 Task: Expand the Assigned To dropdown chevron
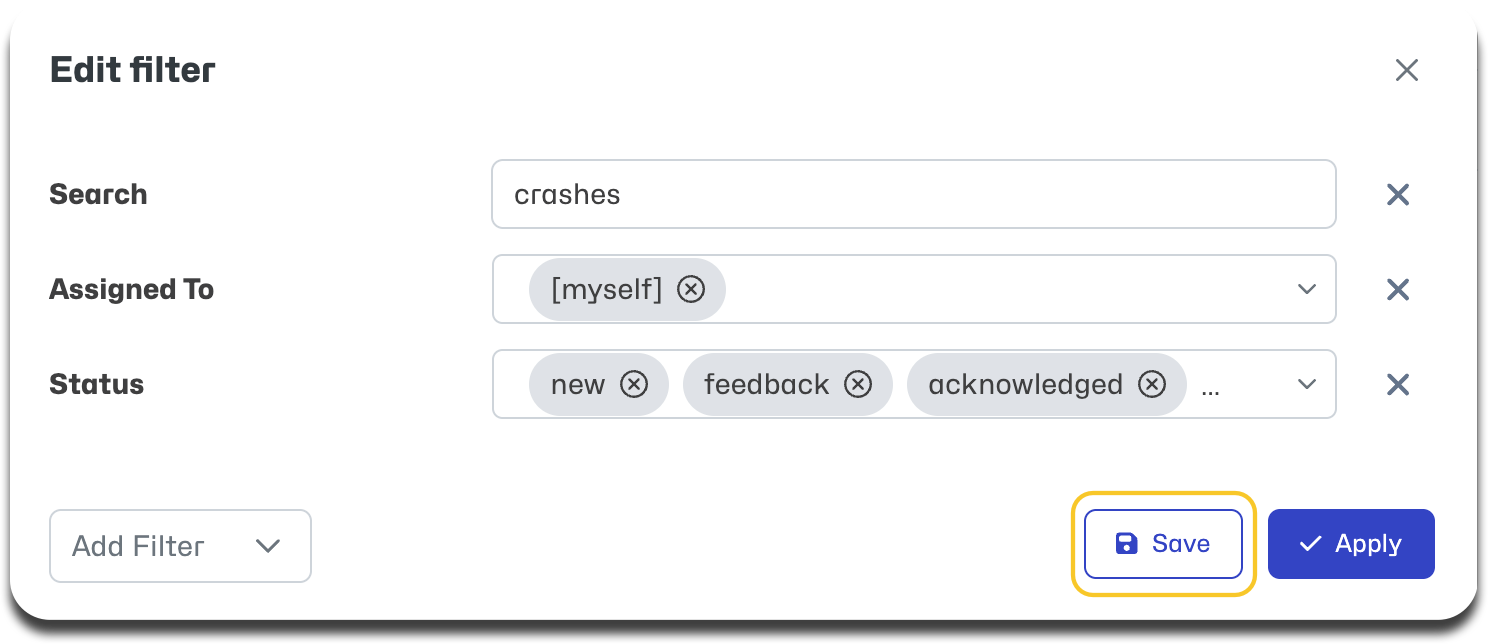pyautogui.click(x=1306, y=290)
